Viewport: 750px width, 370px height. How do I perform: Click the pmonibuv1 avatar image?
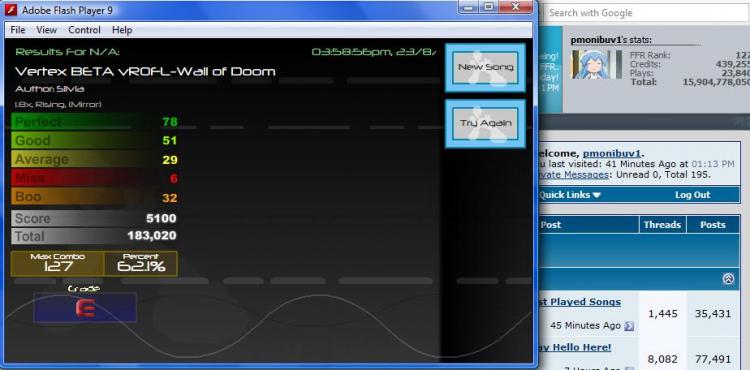coord(593,65)
